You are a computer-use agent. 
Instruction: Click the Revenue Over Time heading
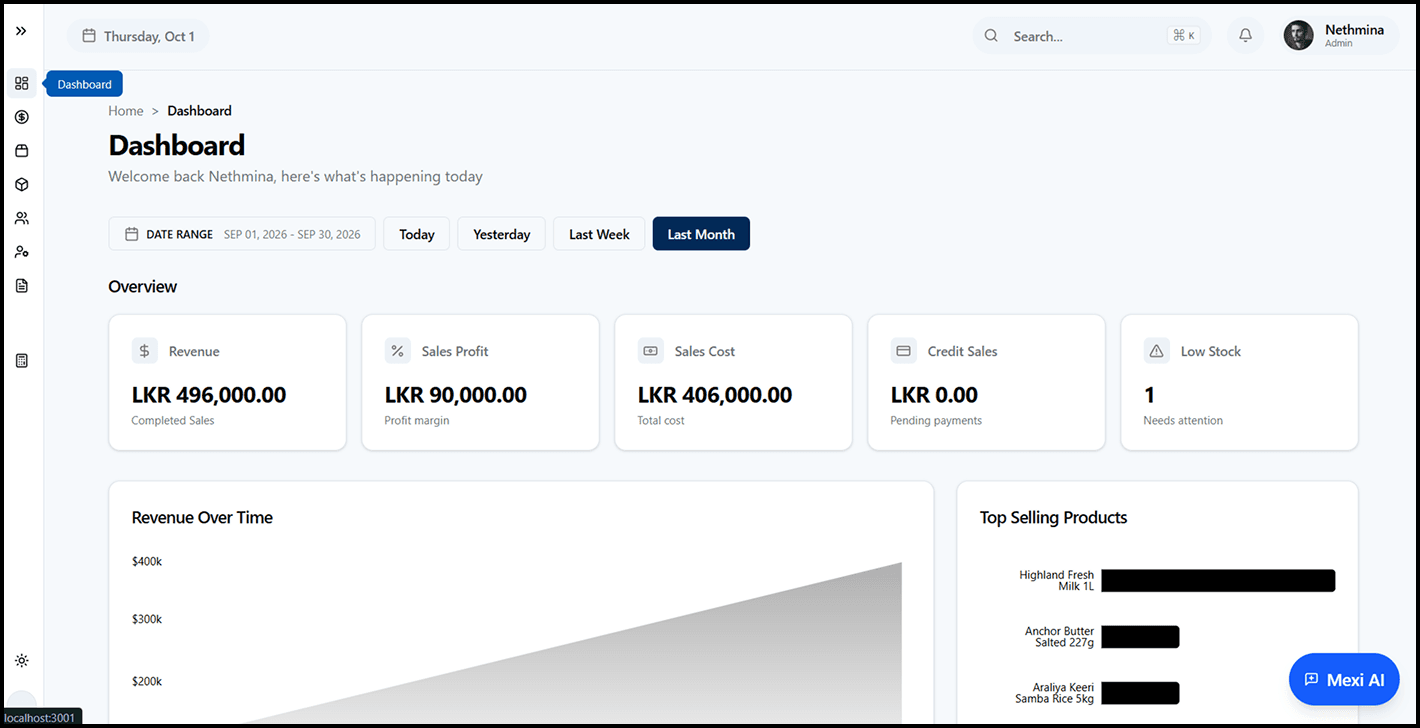pyautogui.click(x=202, y=517)
